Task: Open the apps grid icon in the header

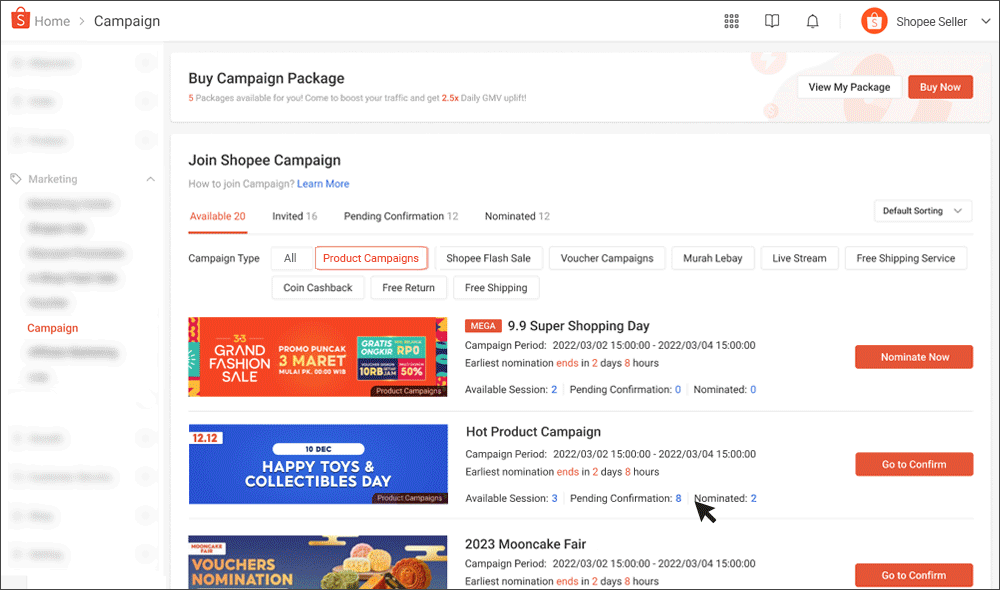Action: pos(731,20)
